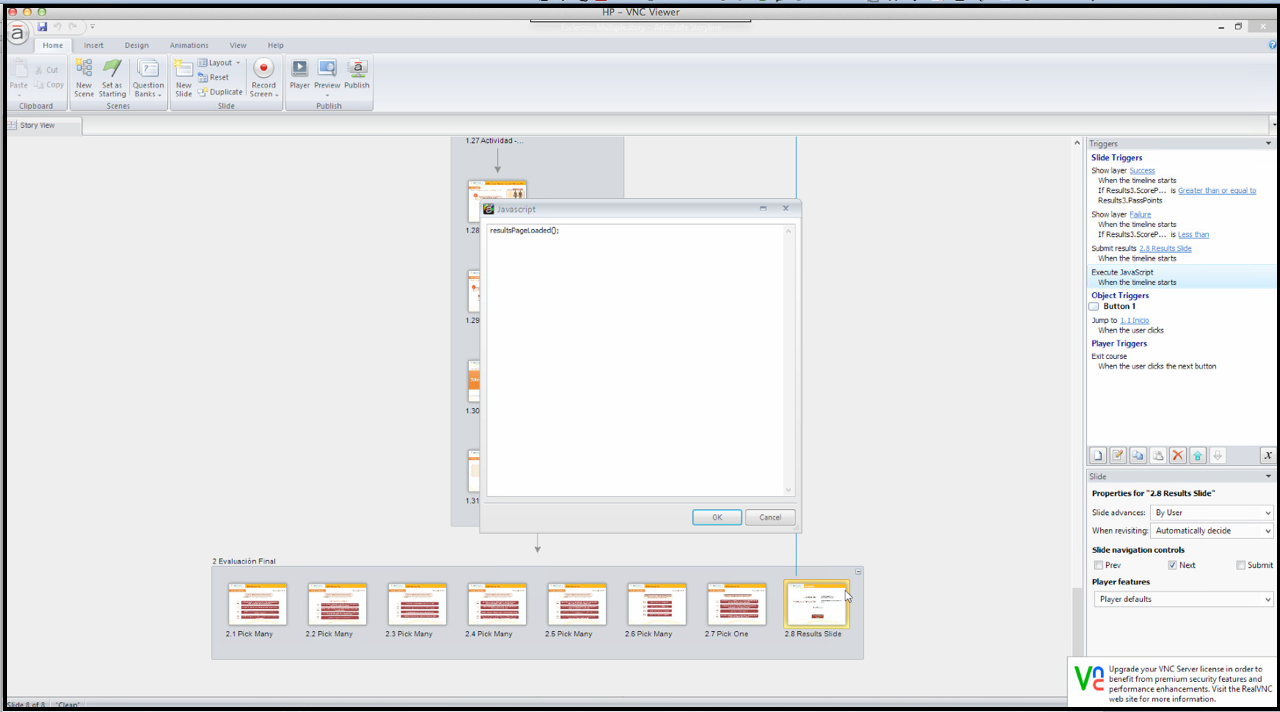This screenshot has height=712, width=1280.
Task: Enable the Submit navigation checkbox
Action: (1241, 565)
